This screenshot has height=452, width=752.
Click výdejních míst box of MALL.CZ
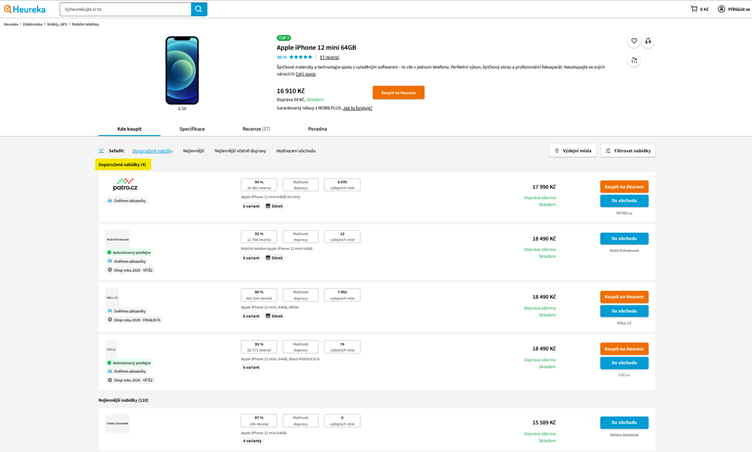pyautogui.click(x=342, y=295)
